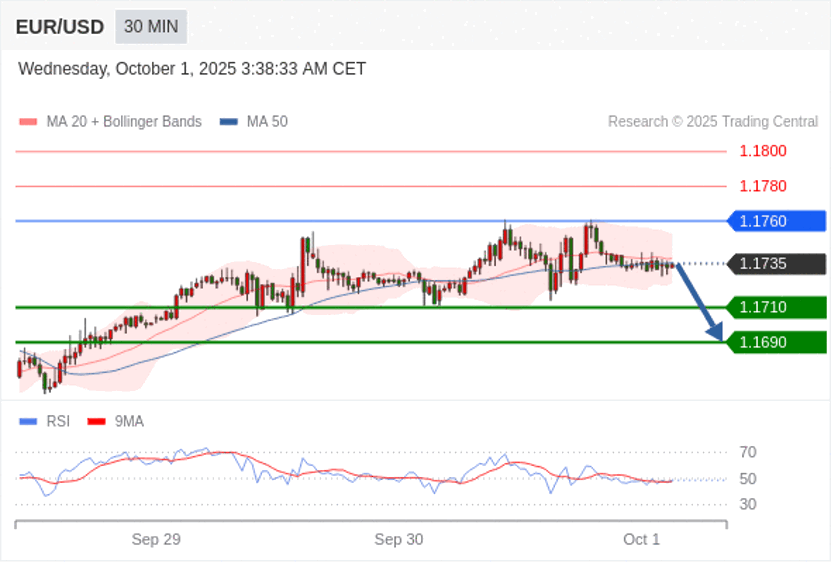This screenshot has height=564, width=832.
Task: Toggle the MA 50 legend entry
Action: (255, 122)
